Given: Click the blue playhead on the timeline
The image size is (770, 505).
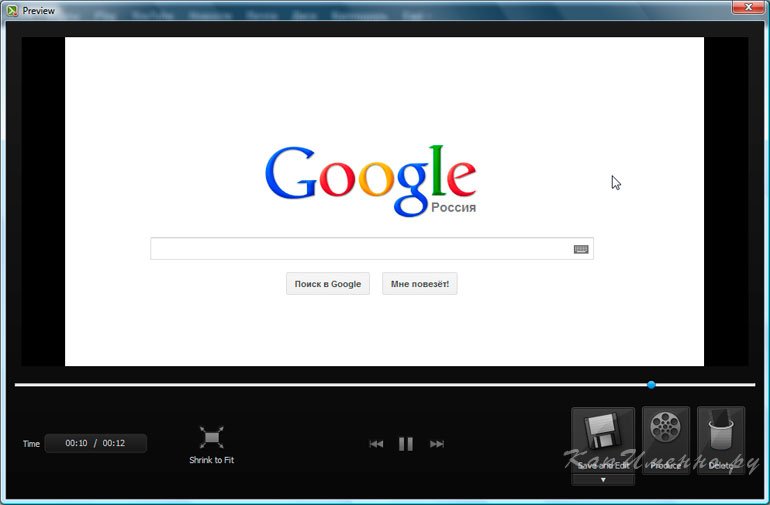Looking at the screenshot, I should pyautogui.click(x=651, y=385).
